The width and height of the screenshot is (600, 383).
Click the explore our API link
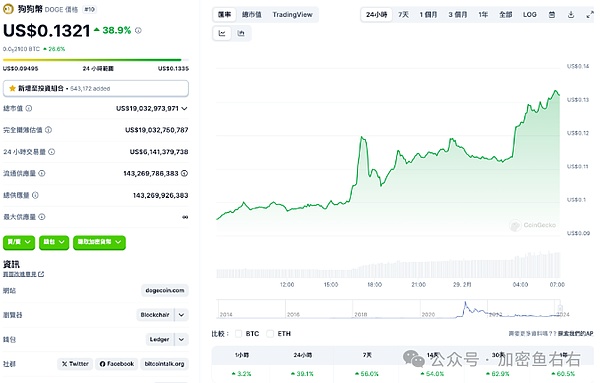point(576,334)
